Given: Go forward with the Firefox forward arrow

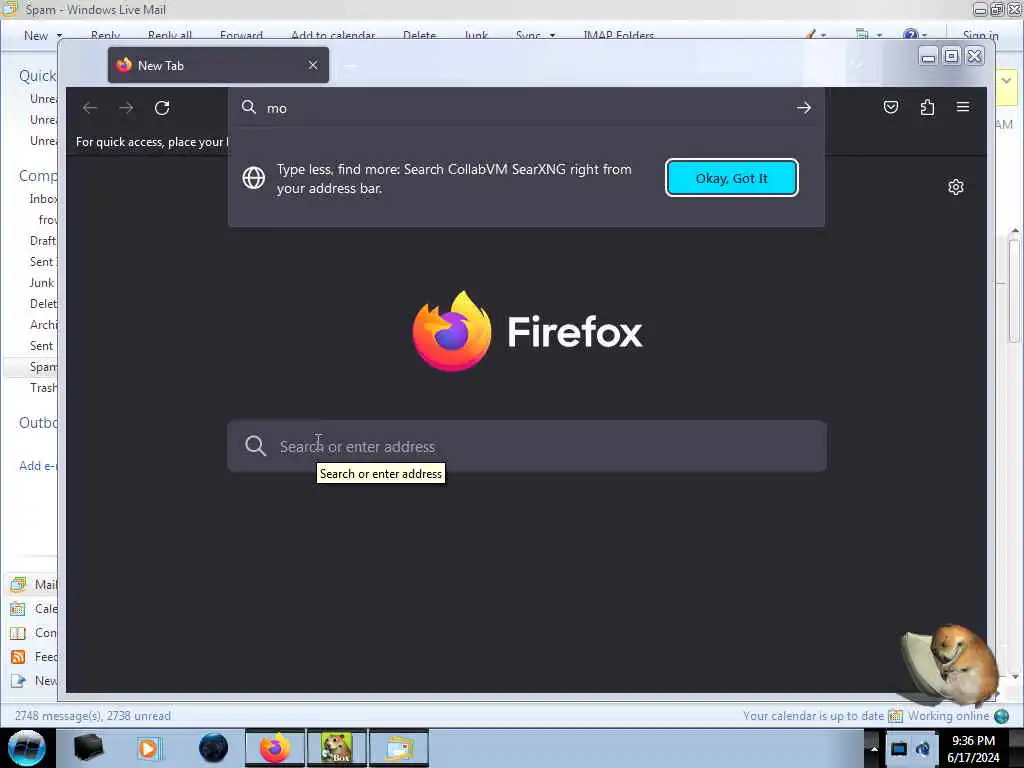Looking at the screenshot, I should [126, 108].
